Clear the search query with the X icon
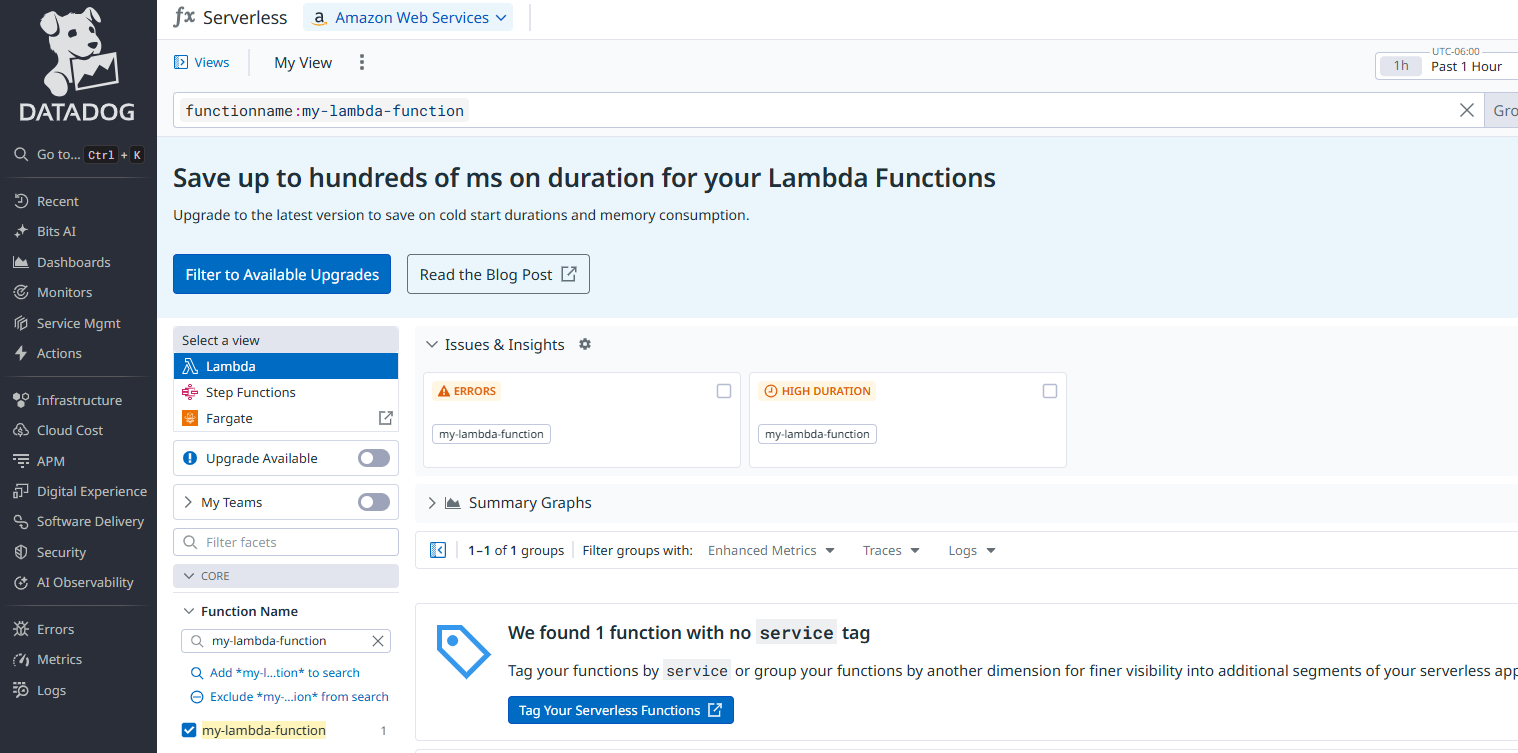 pos(1466,110)
